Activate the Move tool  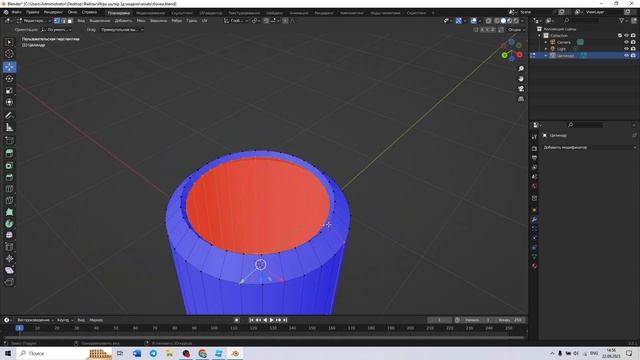[9, 67]
